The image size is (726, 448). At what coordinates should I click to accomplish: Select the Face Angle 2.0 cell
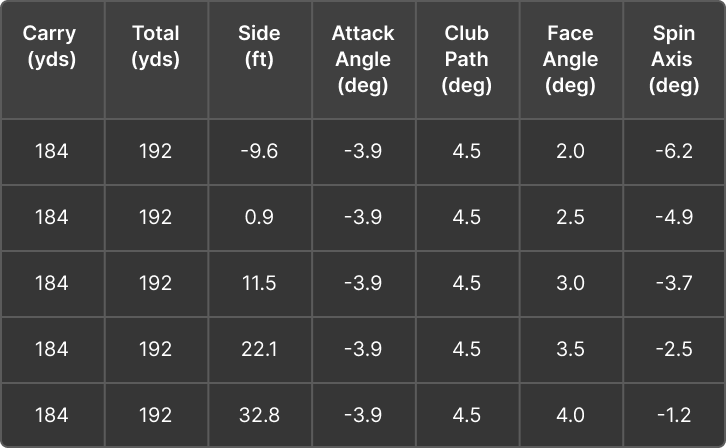570,151
